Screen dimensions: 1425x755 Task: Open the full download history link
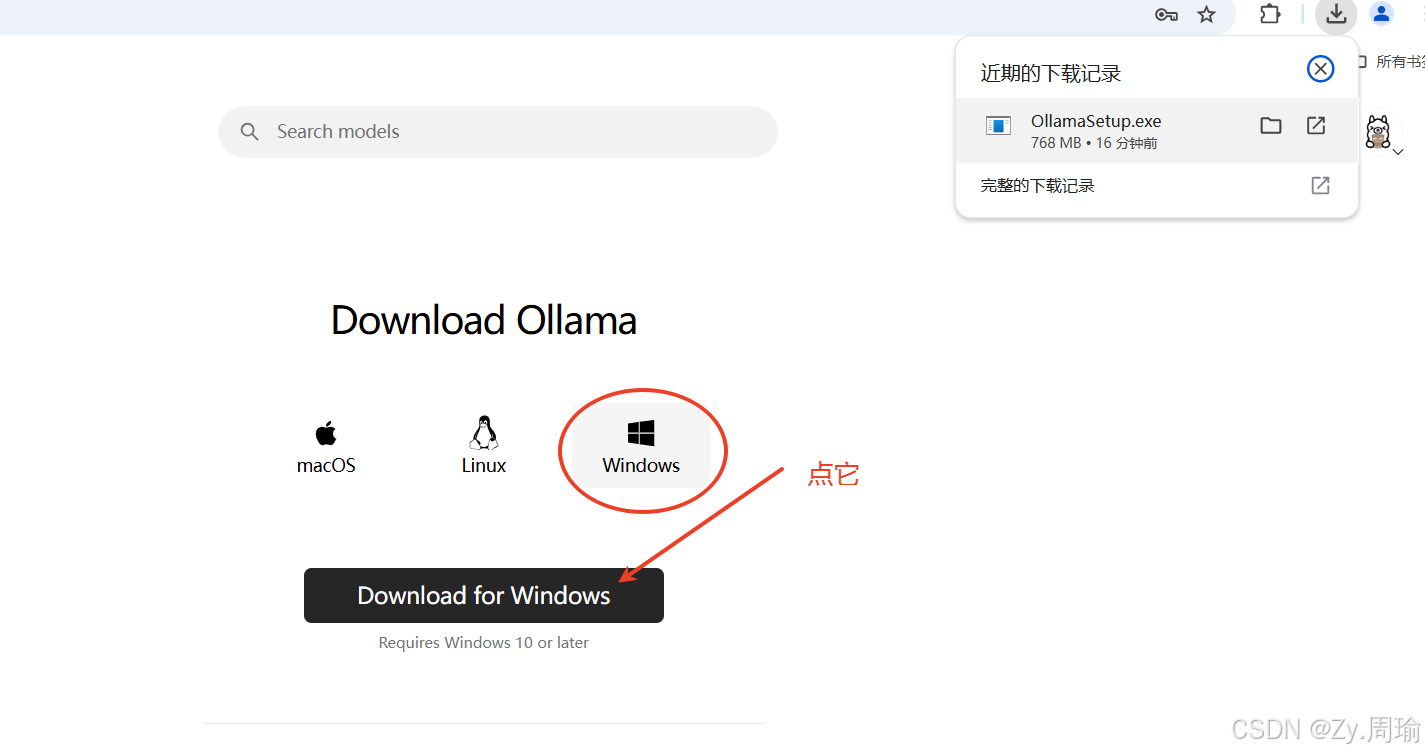[x=1037, y=186]
